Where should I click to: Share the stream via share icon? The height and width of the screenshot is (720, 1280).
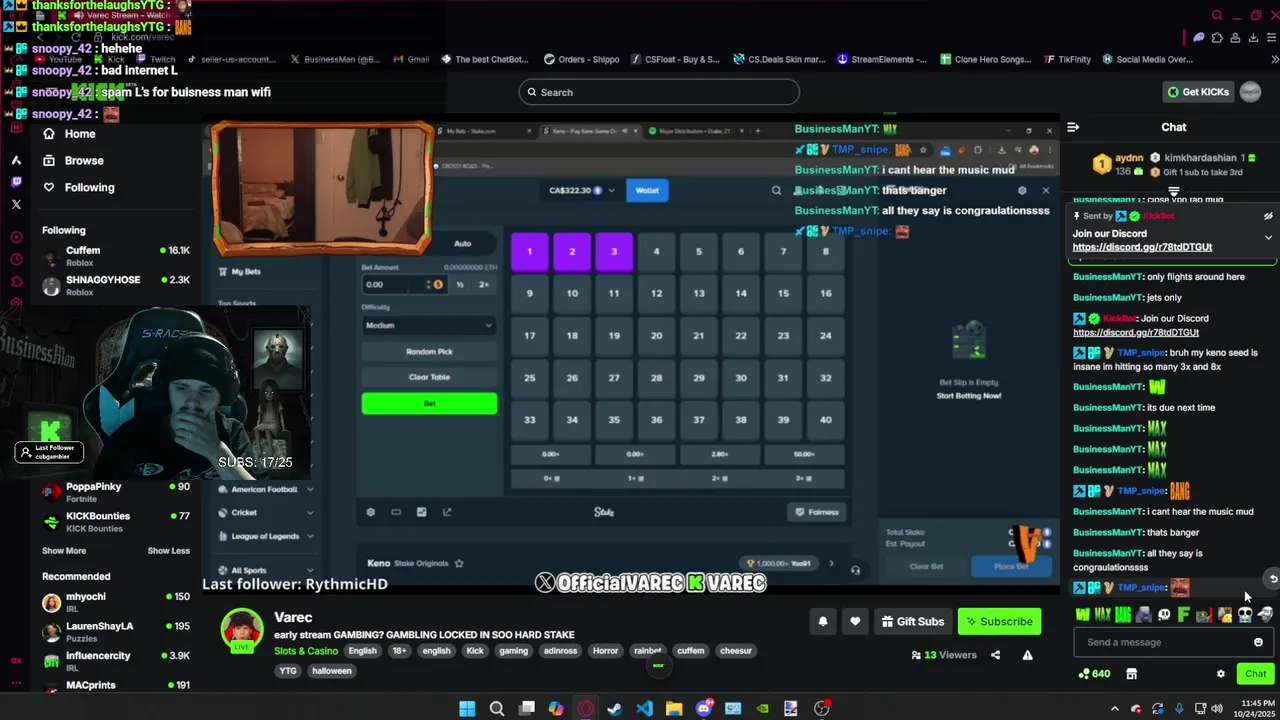995,655
